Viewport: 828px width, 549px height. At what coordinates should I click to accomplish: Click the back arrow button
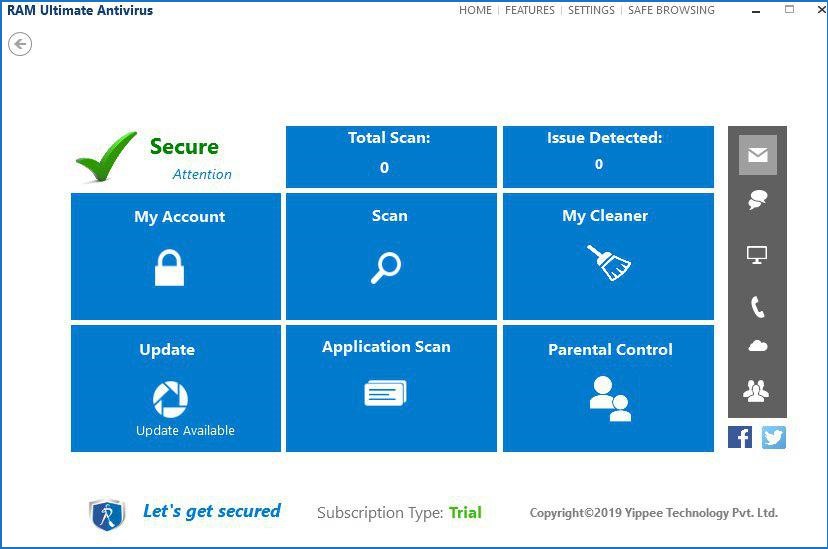[x=20, y=44]
